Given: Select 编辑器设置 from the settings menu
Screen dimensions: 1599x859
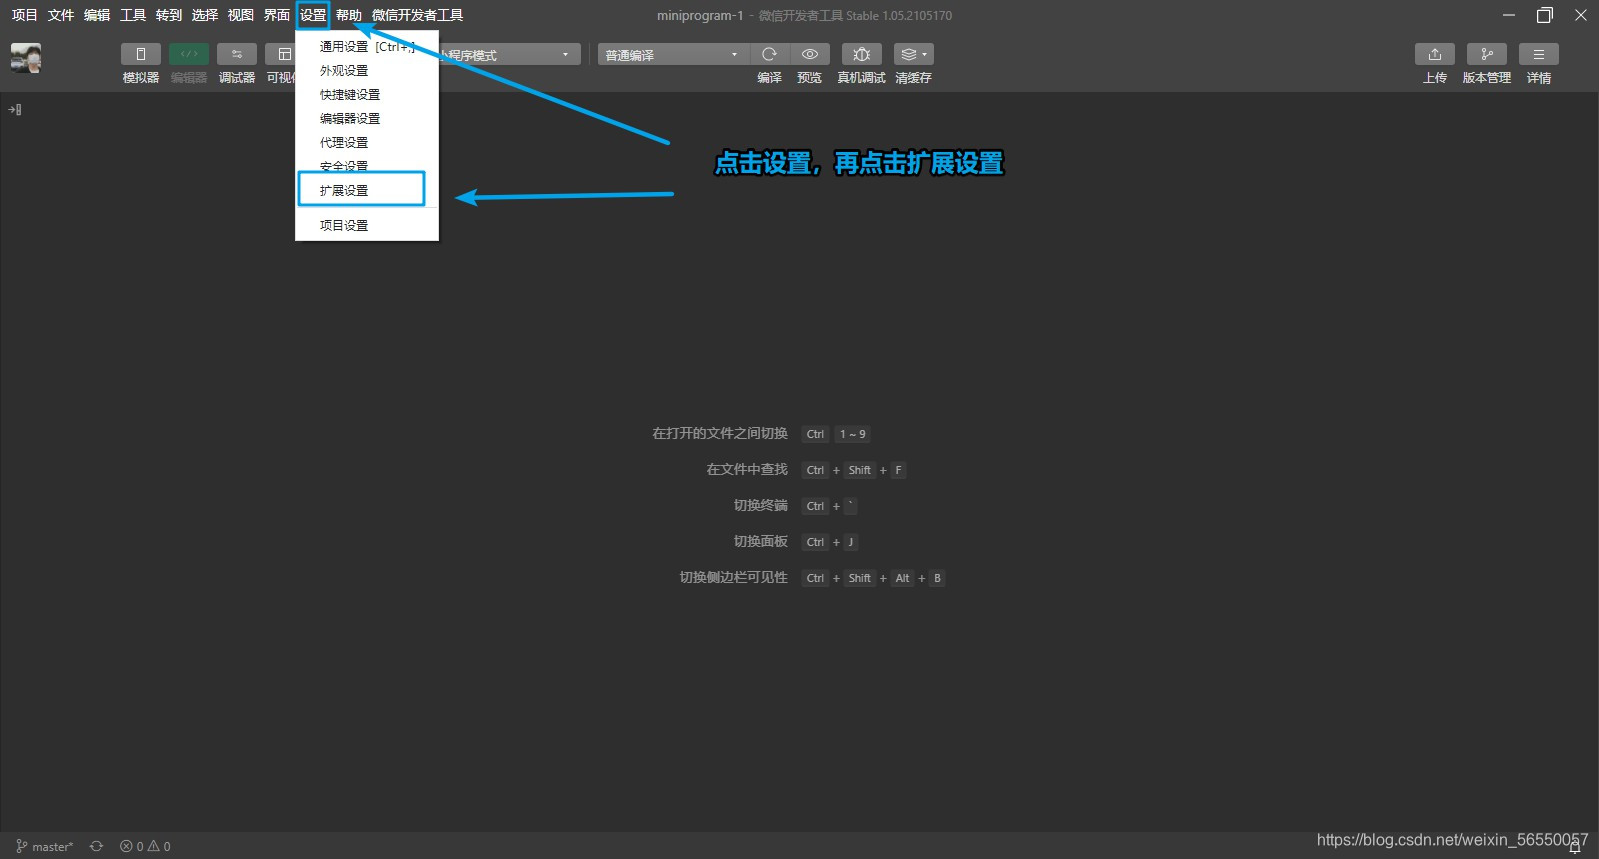Looking at the screenshot, I should pyautogui.click(x=367, y=119).
